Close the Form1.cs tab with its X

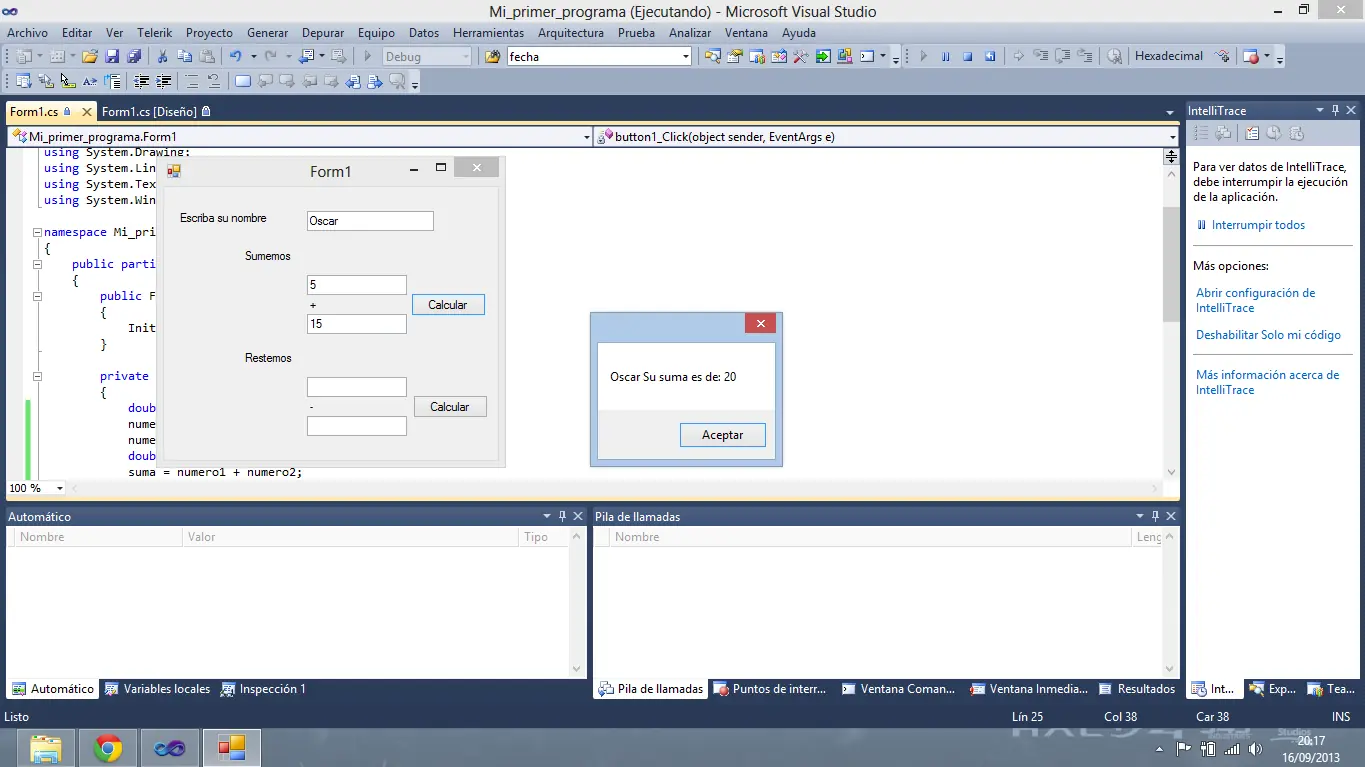pyautogui.click(x=87, y=112)
